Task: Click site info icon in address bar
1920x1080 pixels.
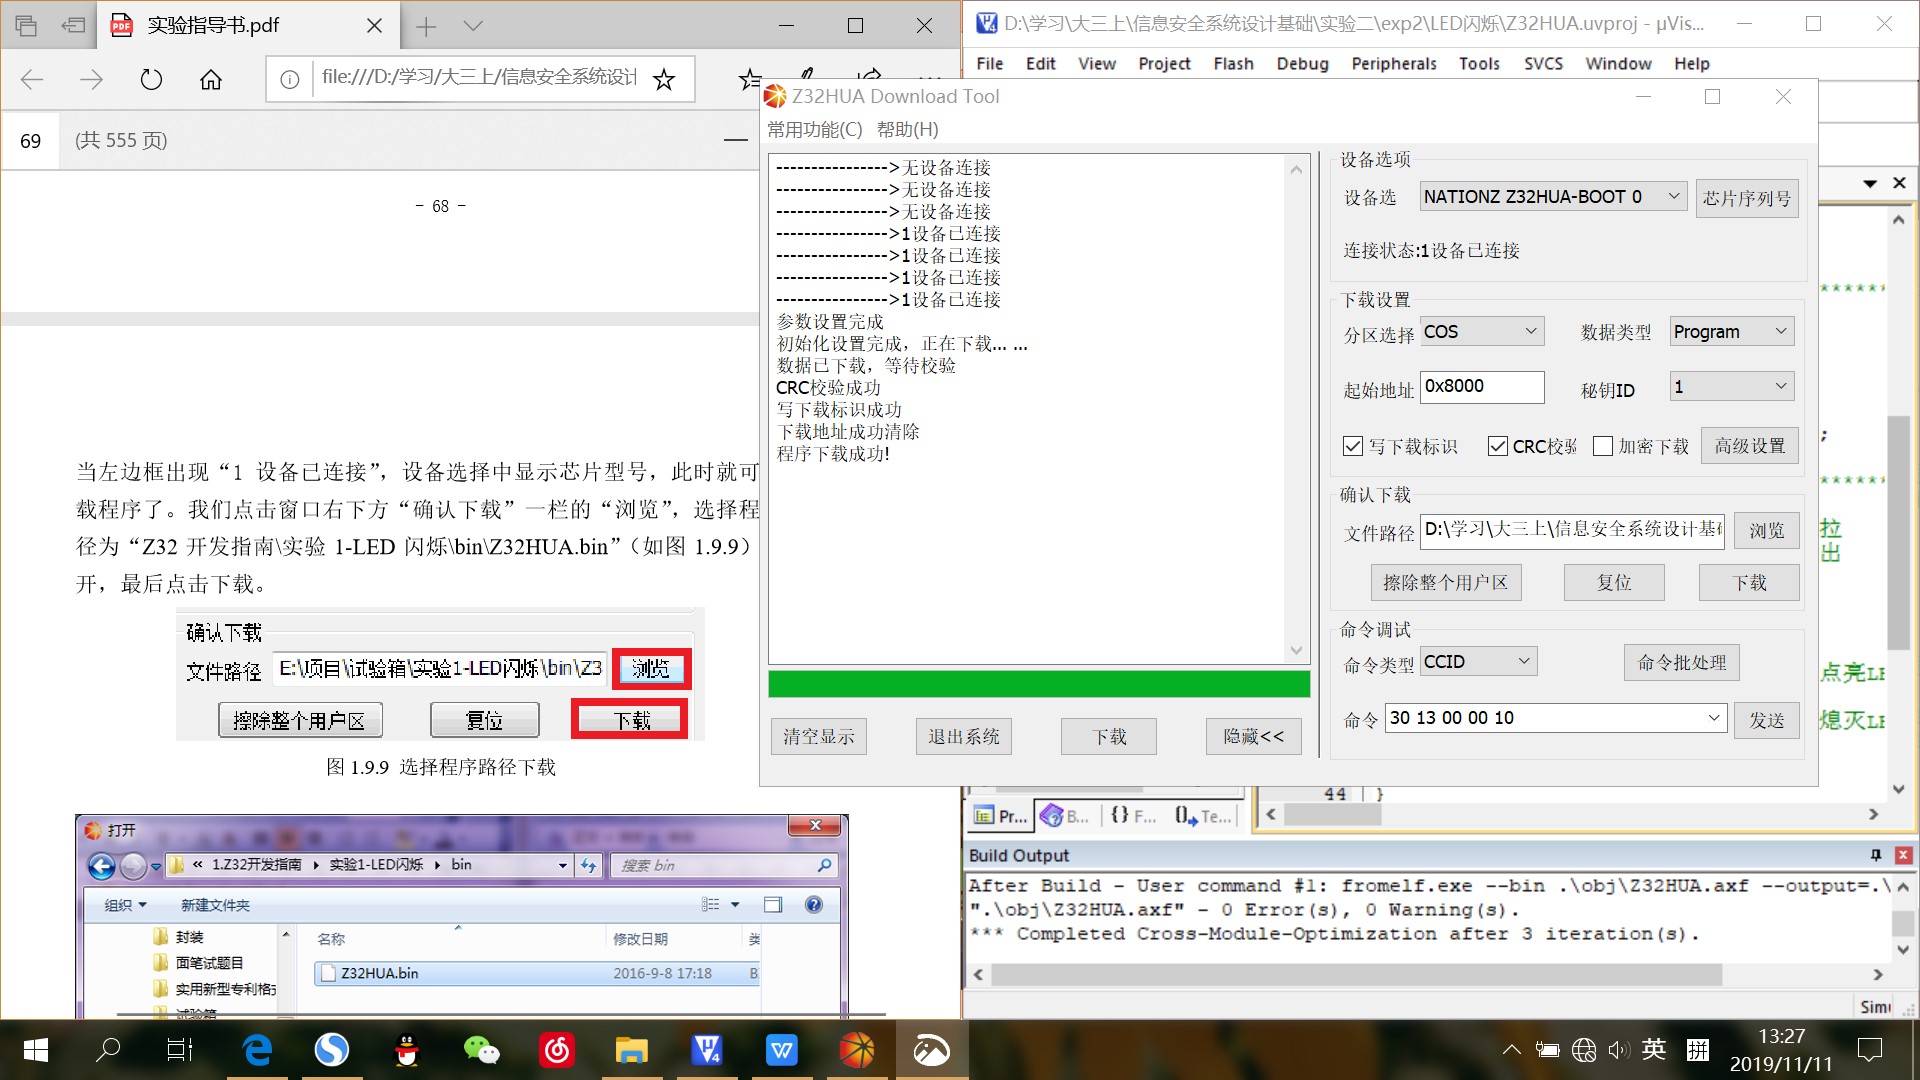Action: 289,79
